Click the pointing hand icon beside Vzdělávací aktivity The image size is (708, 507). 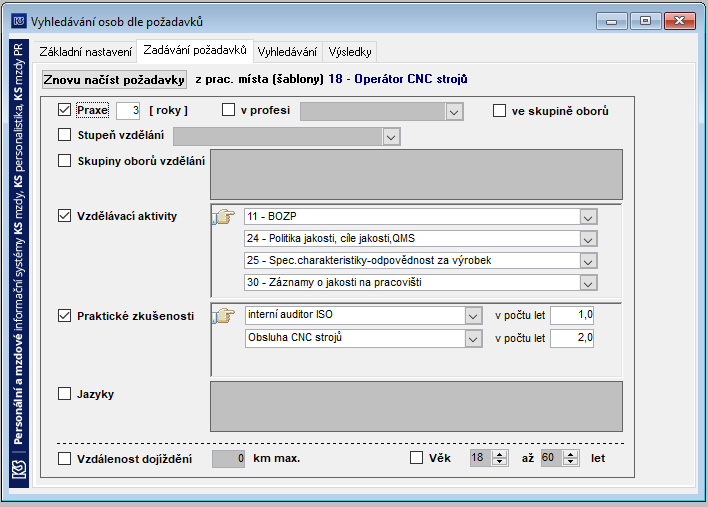click(x=224, y=217)
